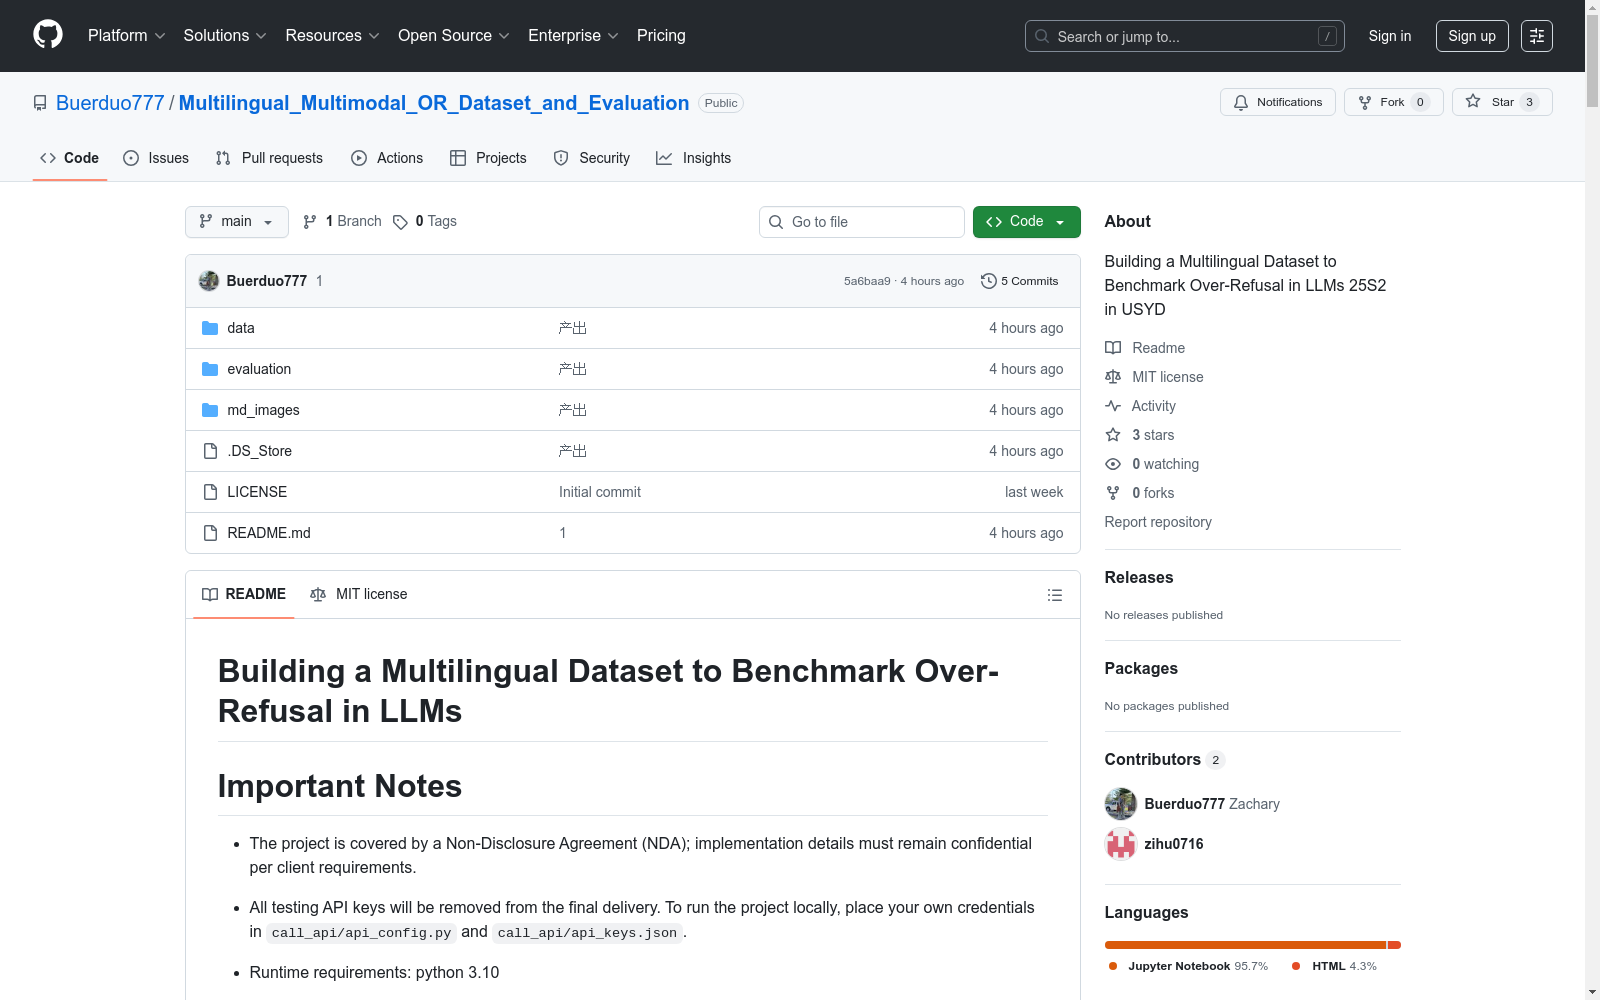Focus the Go to file input

point(862,222)
